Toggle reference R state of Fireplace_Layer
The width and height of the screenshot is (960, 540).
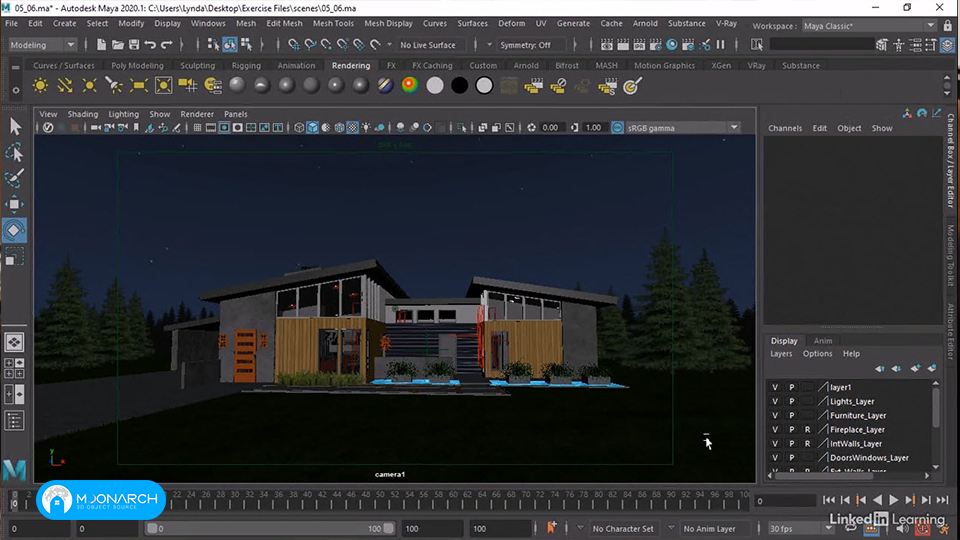pyautogui.click(x=808, y=429)
